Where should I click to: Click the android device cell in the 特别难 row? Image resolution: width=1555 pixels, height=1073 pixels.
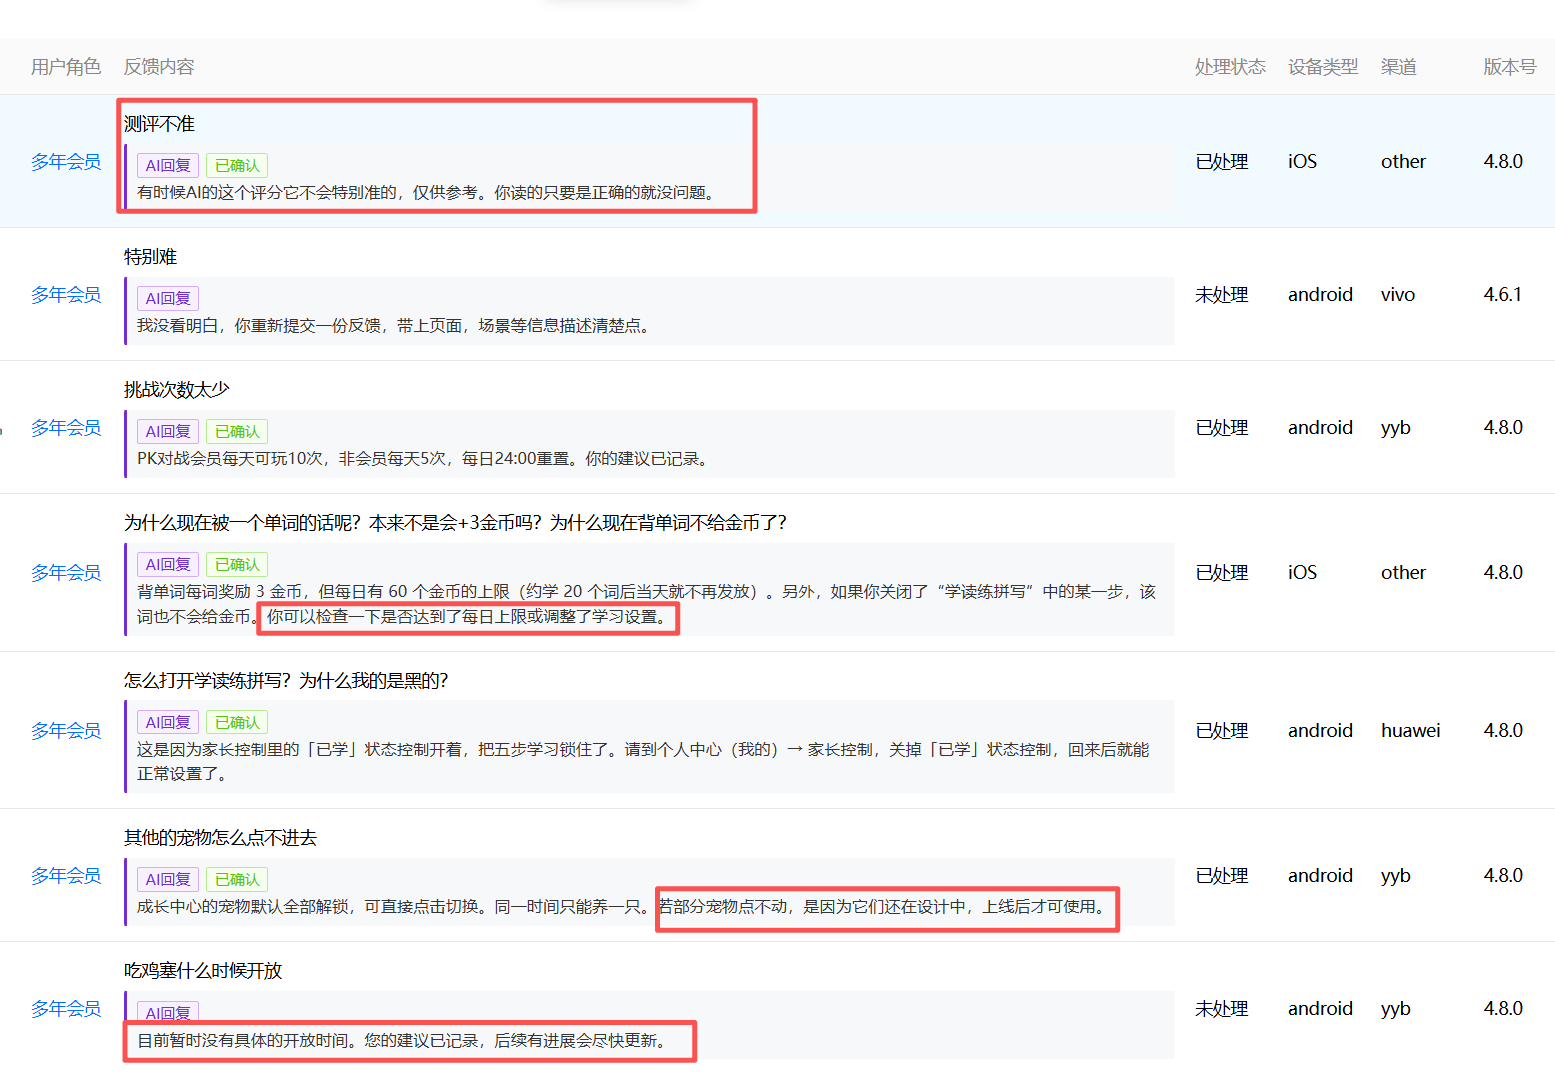[x=1320, y=295]
